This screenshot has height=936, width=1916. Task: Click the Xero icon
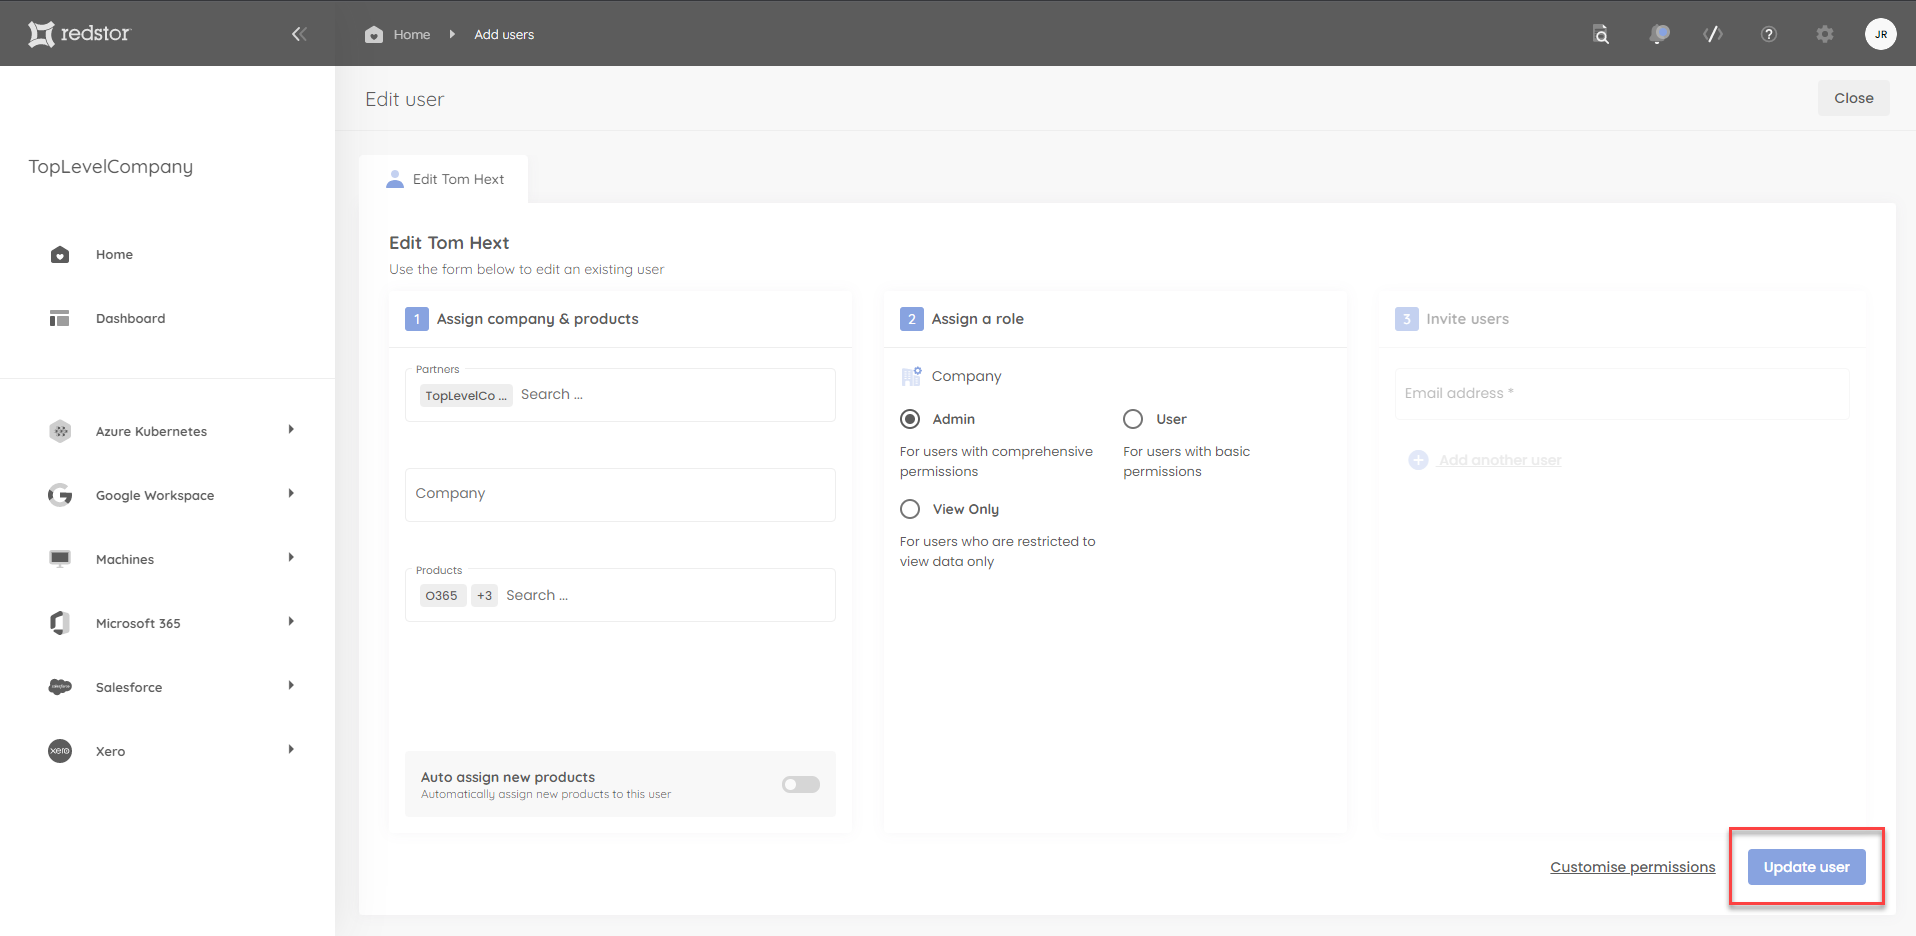60,751
